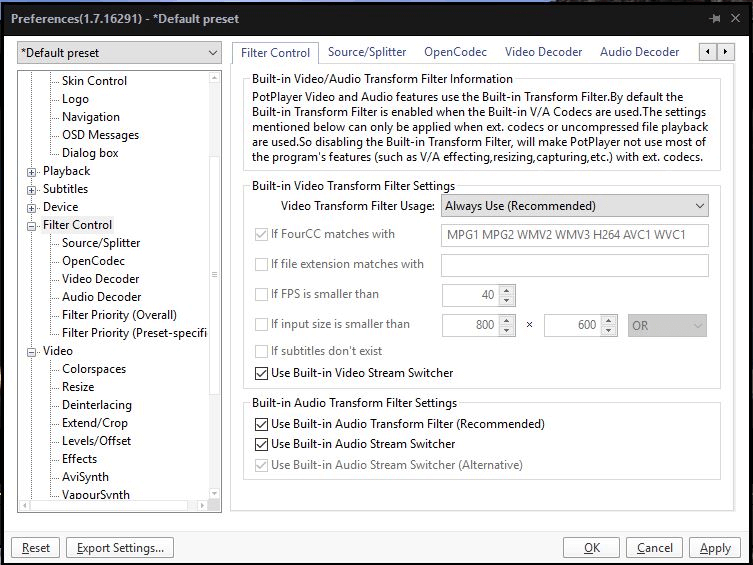Click the Cancel button
Viewport: 753px width, 565px height.
654,548
